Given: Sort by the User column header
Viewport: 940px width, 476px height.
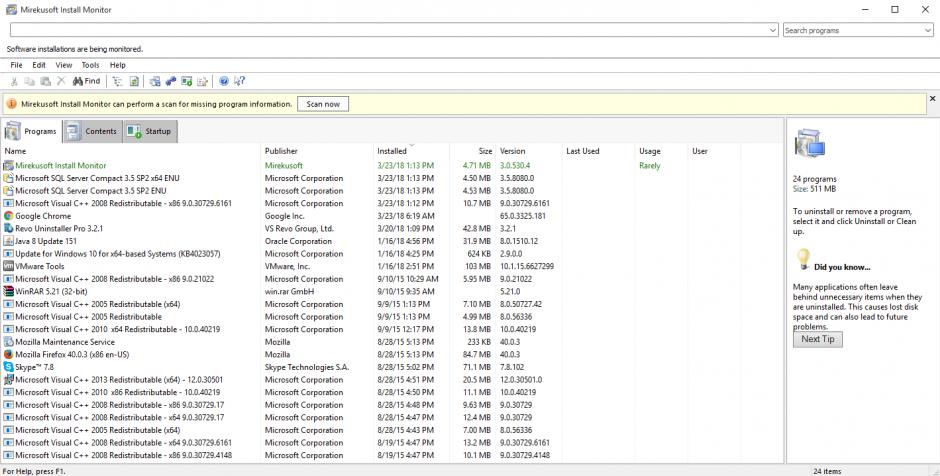Looking at the screenshot, I should click(714, 152).
